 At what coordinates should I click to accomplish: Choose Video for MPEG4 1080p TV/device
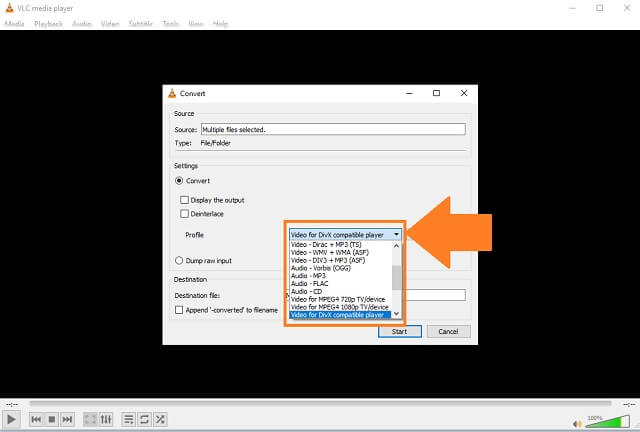(340, 307)
